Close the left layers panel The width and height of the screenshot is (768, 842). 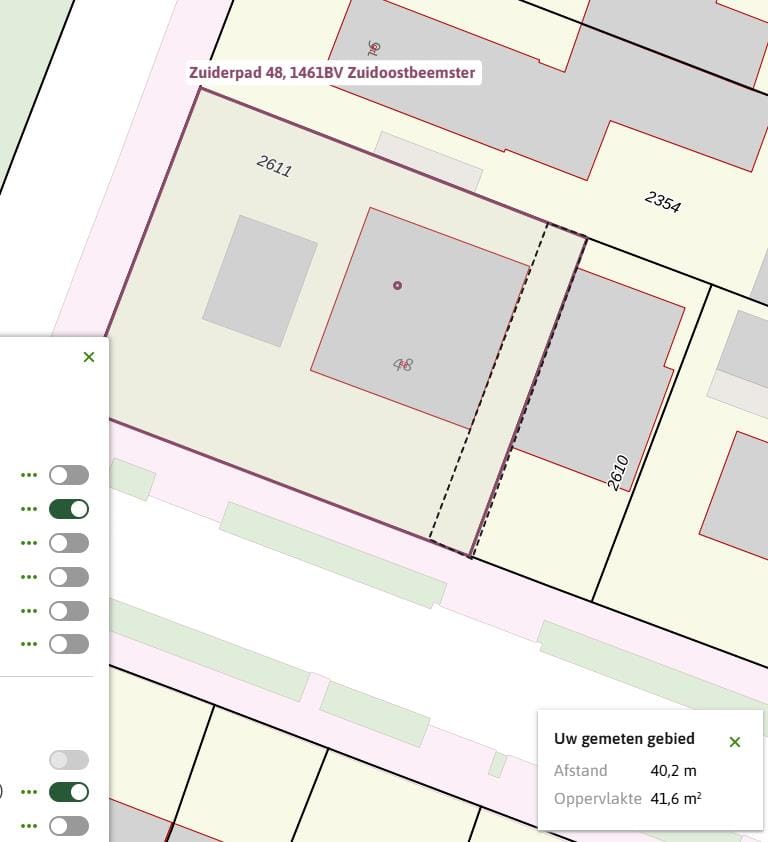[89, 357]
